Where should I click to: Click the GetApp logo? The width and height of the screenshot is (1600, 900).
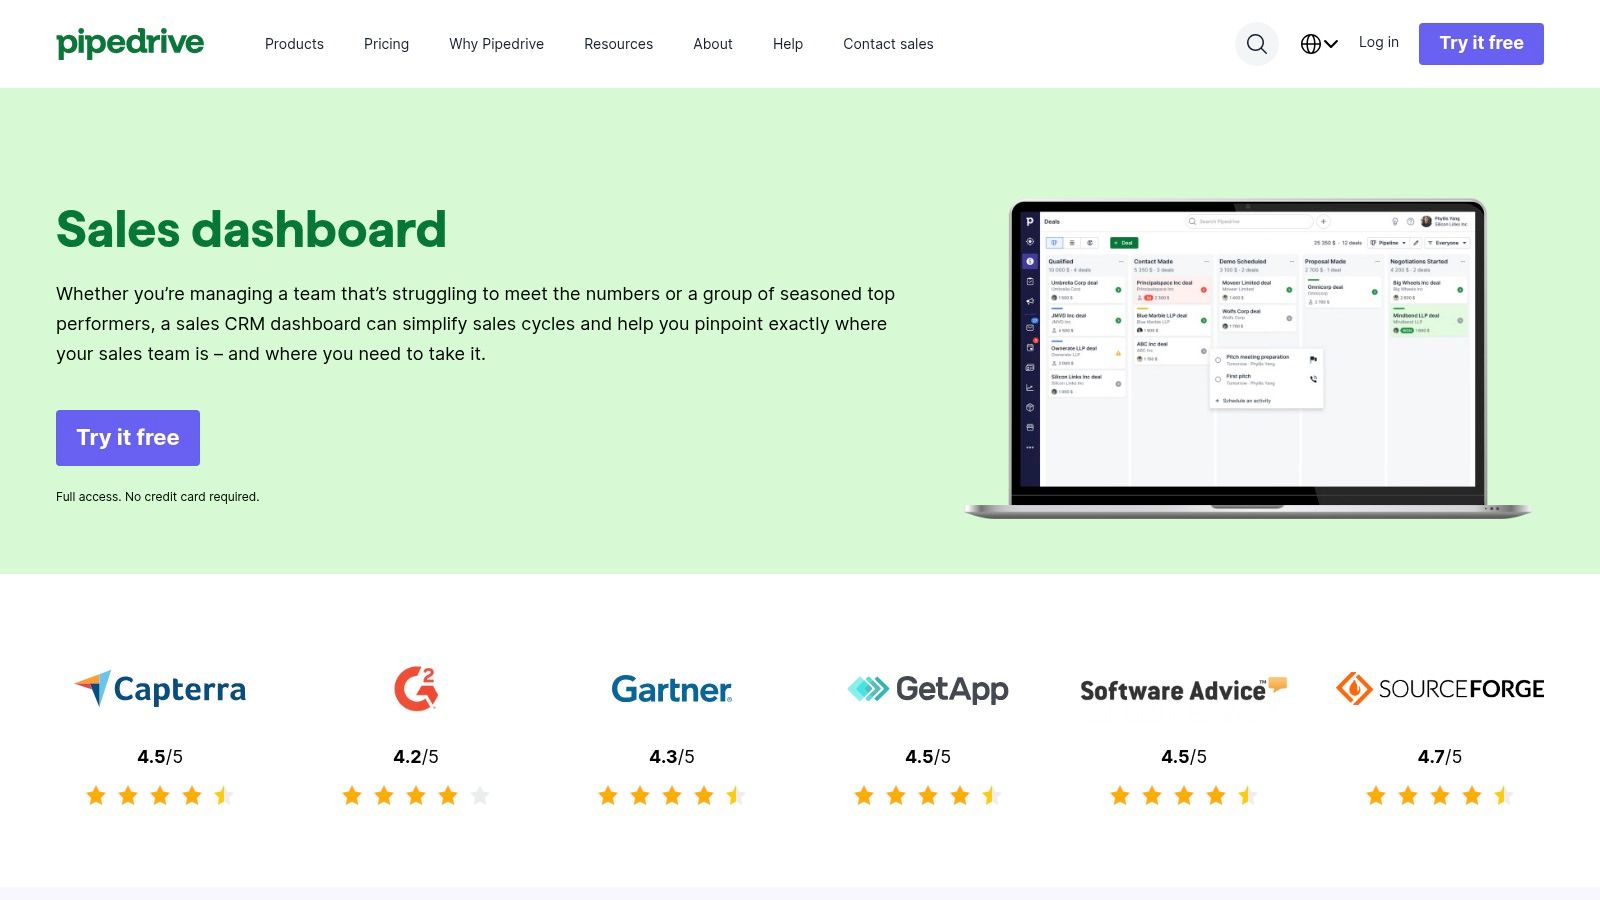click(928, 689)
